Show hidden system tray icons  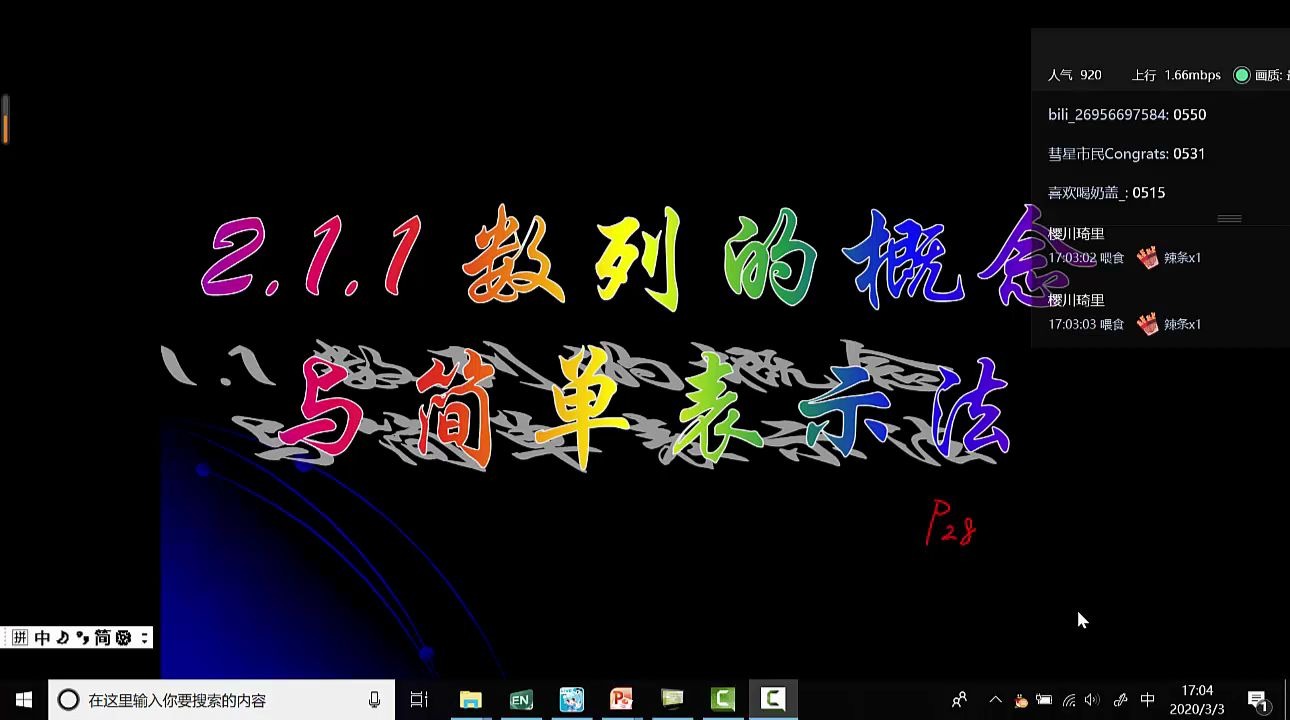coord(995,700)
